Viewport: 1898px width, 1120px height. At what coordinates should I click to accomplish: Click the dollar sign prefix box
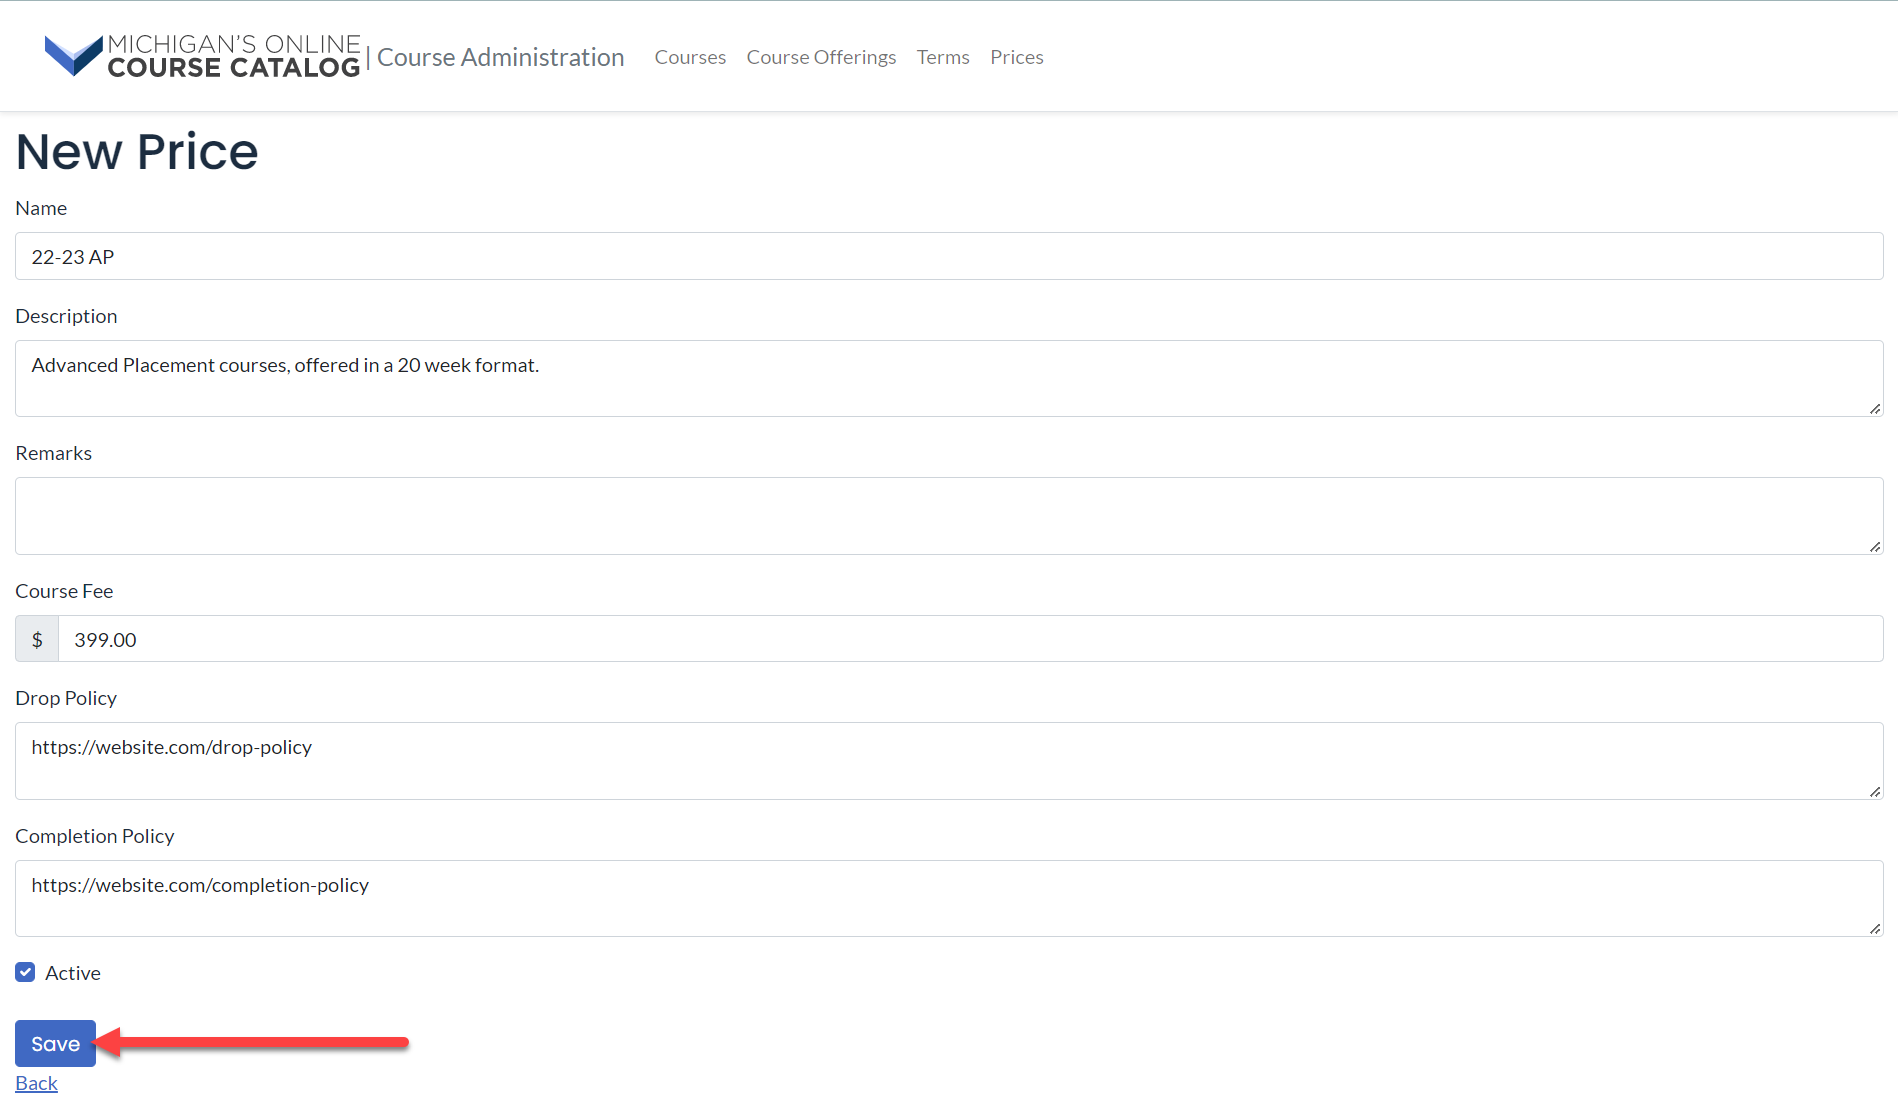tap(37, 639)
